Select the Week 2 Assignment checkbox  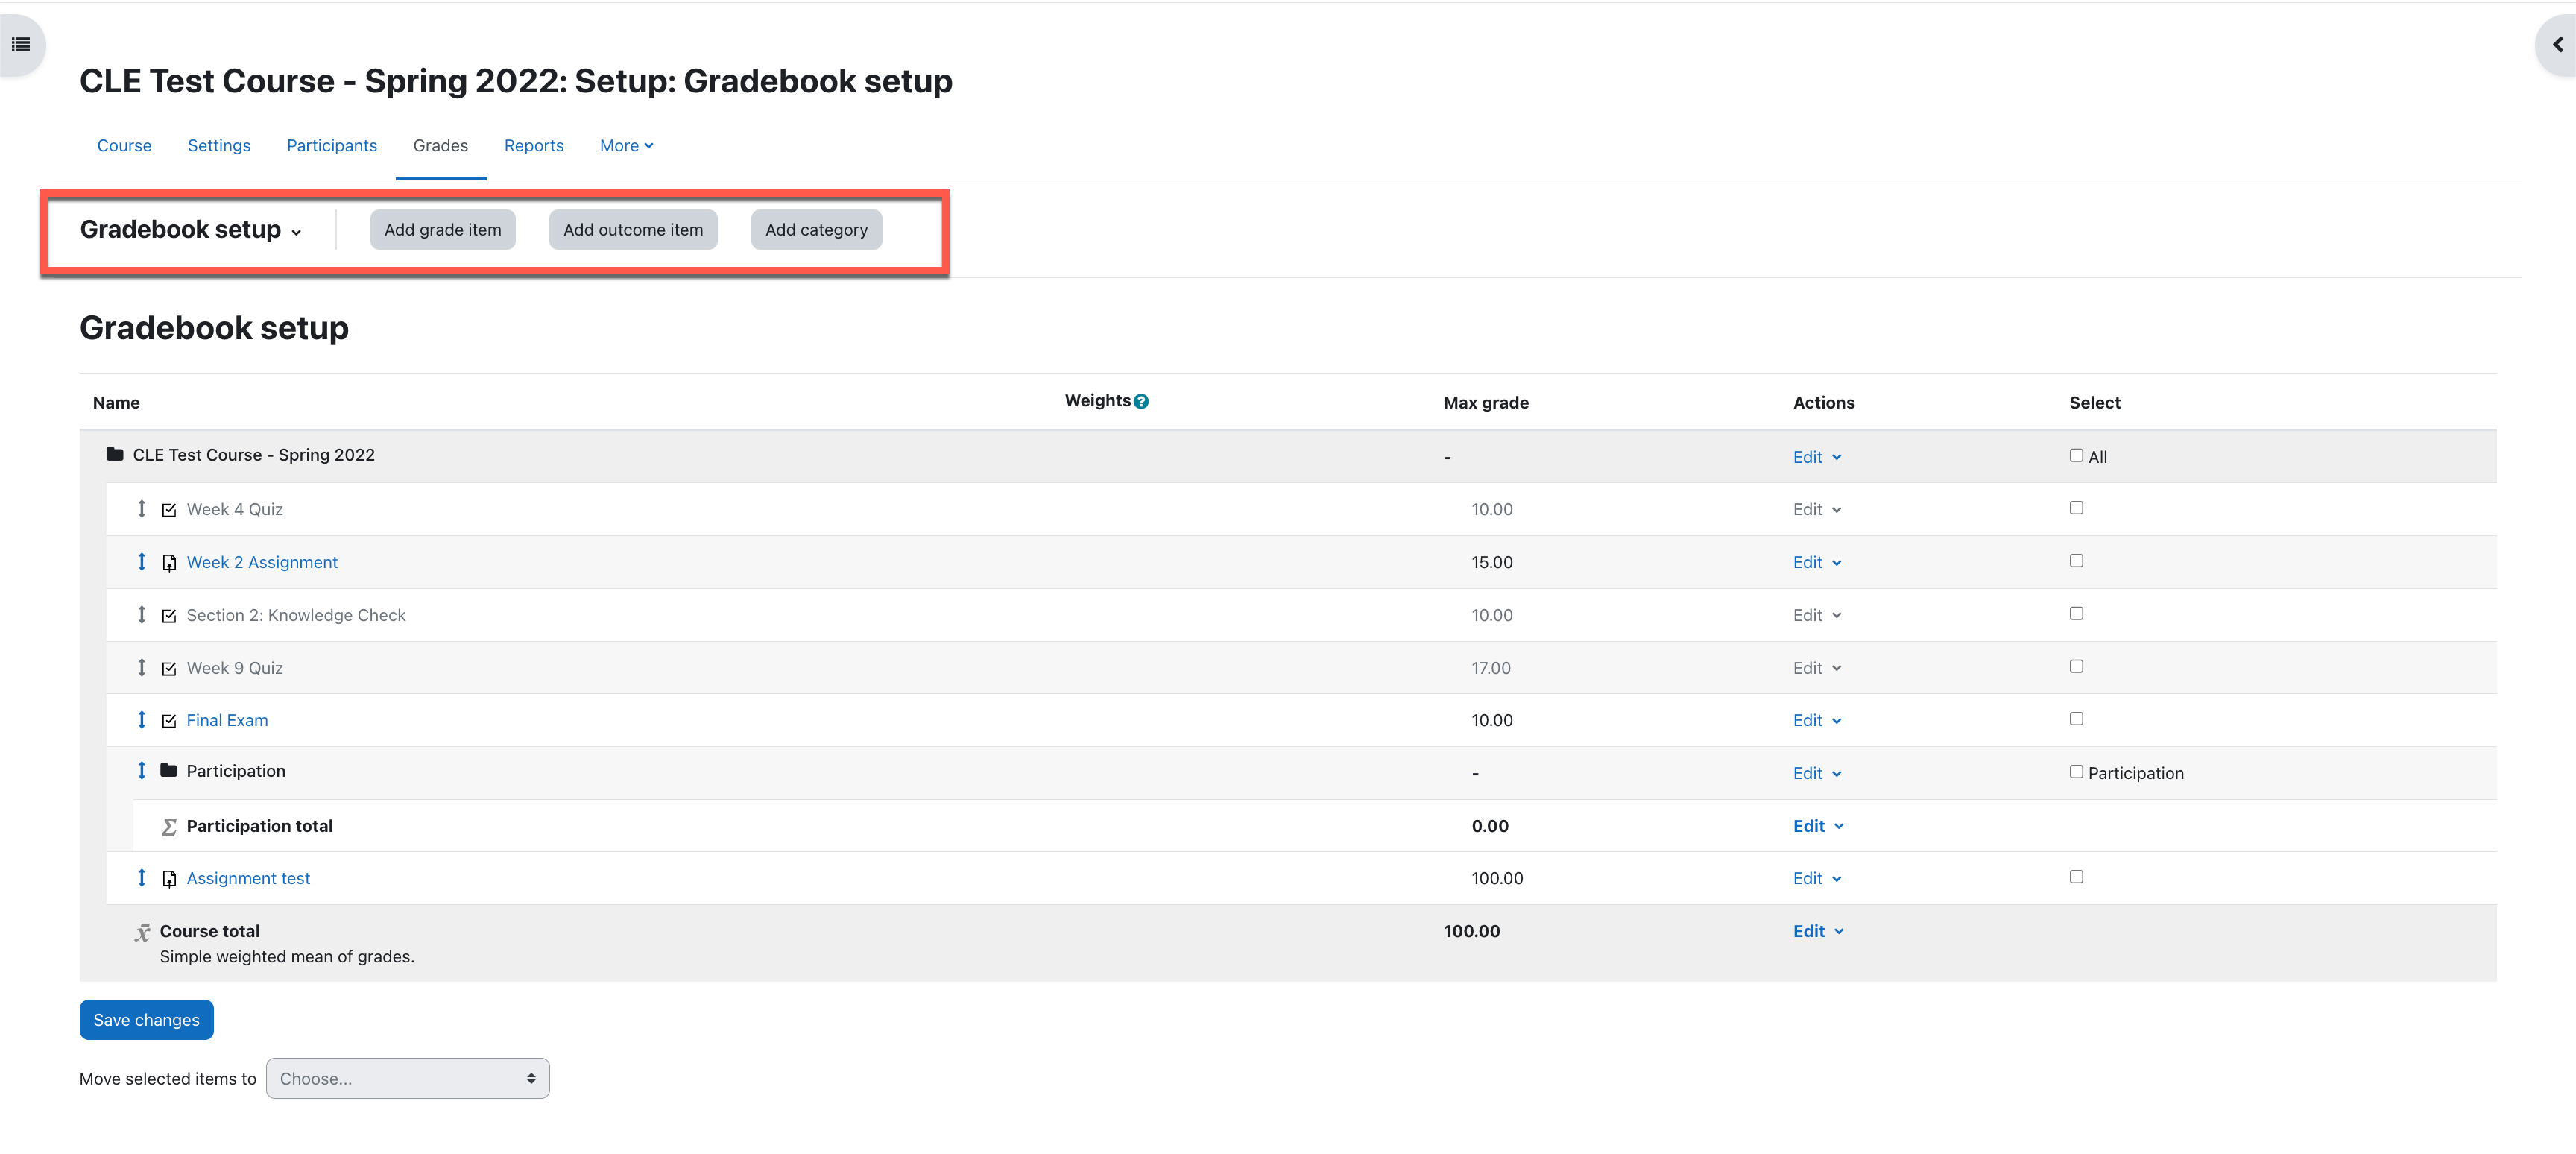[2076, 561]
